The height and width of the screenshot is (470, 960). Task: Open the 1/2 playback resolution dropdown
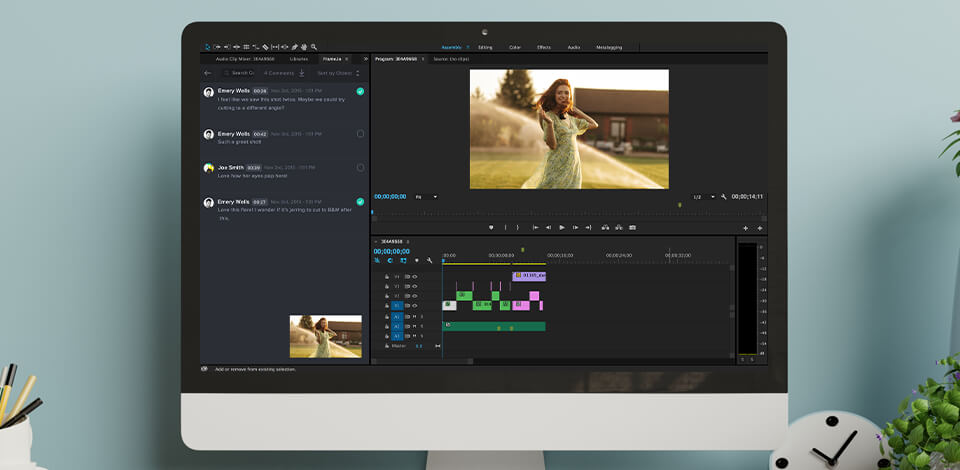coord(704,197)
